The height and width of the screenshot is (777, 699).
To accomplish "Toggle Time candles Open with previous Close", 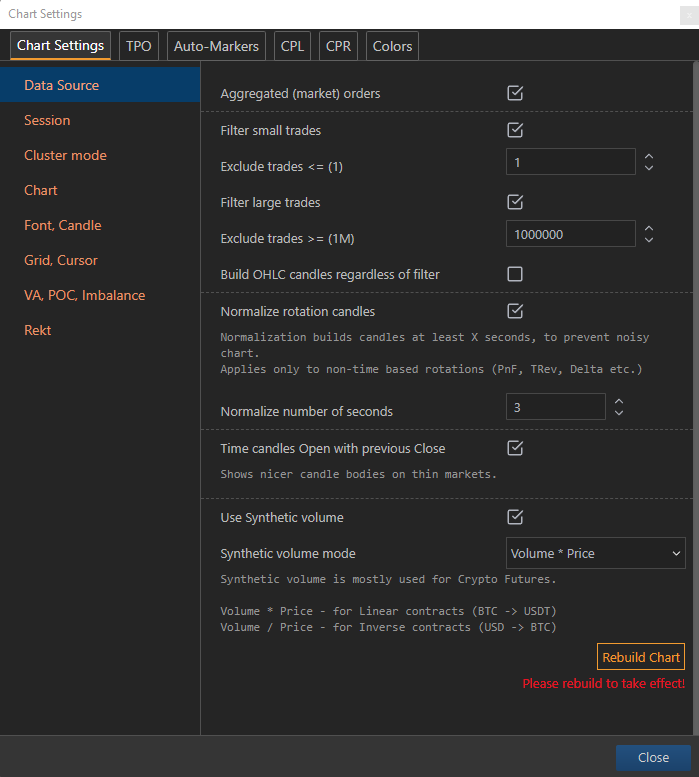I will [515, 448].
